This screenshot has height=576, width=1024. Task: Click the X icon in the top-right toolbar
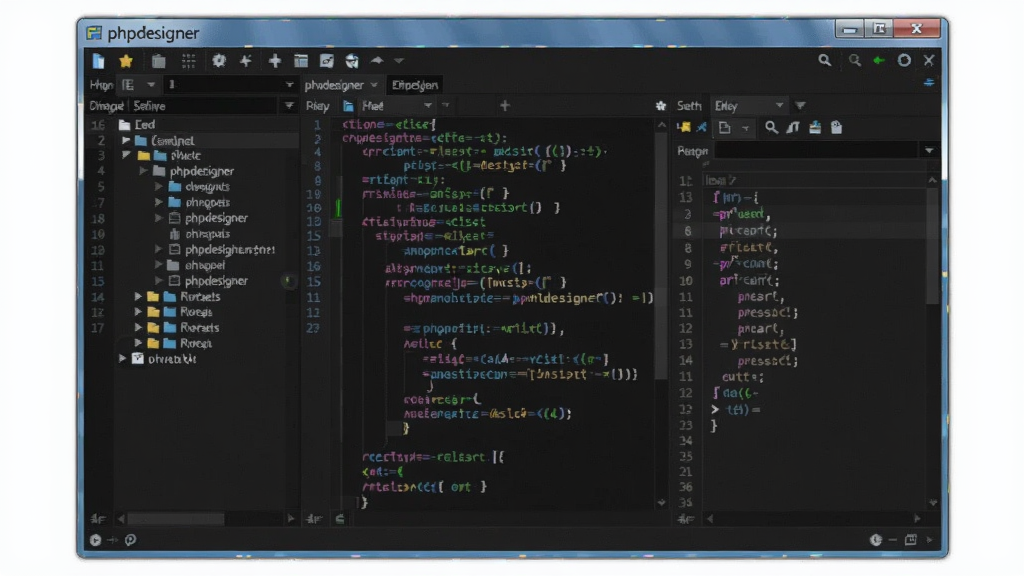click(929, 60)
